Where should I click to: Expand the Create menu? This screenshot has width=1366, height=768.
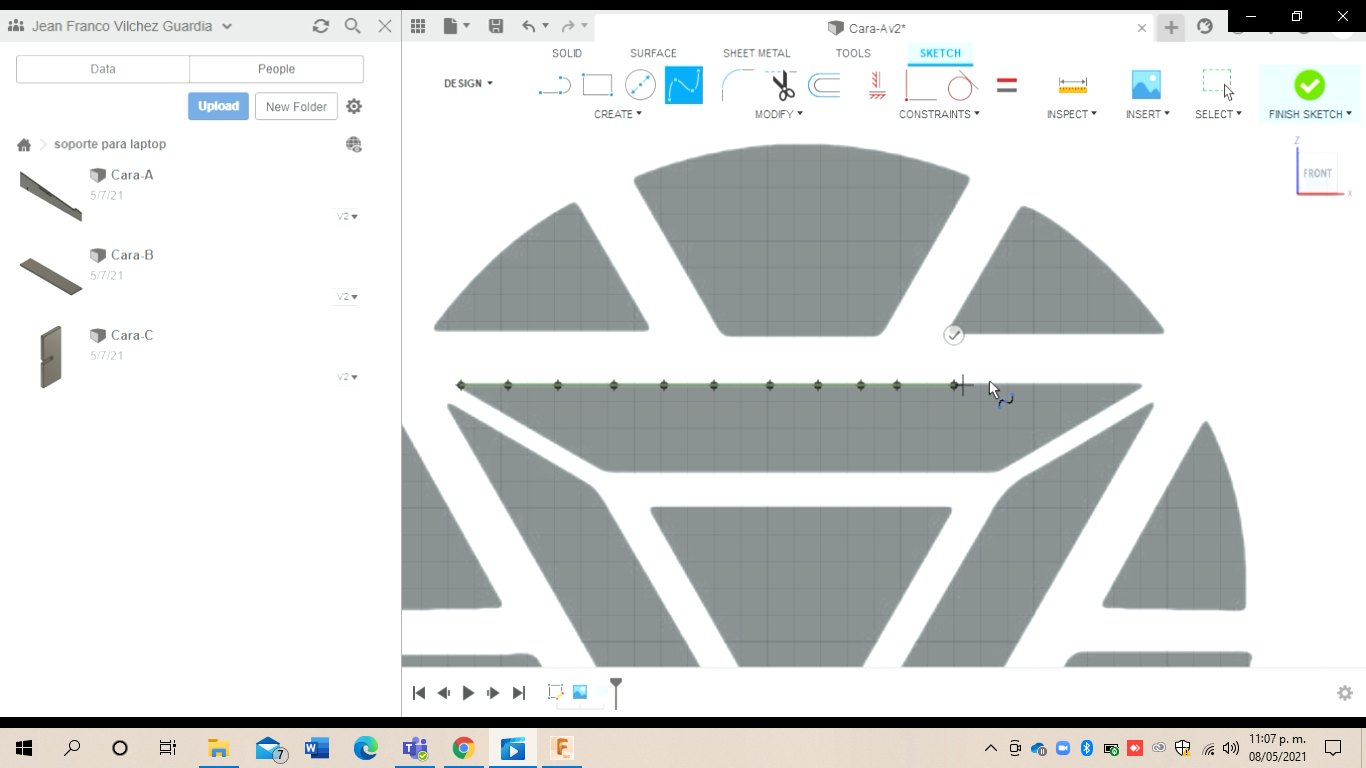click(x=618, y=114)
